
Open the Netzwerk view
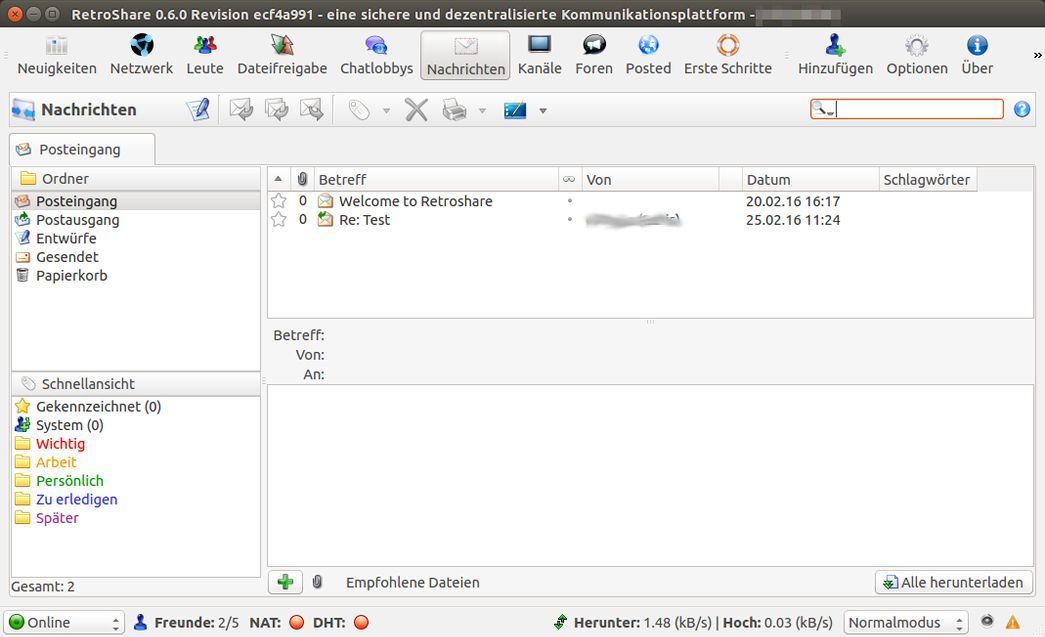point(141,55)
